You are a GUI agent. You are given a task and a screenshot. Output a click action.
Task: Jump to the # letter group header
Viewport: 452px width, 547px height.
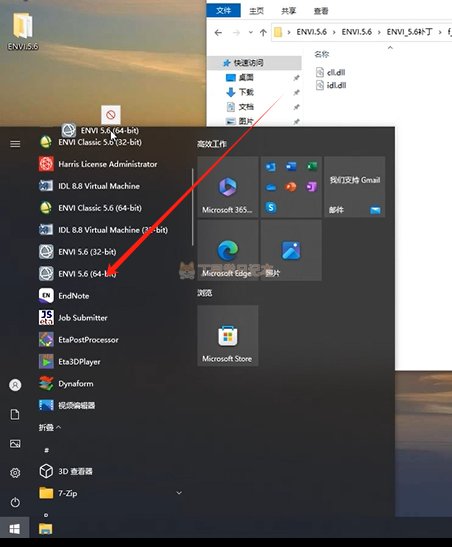[46, 450]
